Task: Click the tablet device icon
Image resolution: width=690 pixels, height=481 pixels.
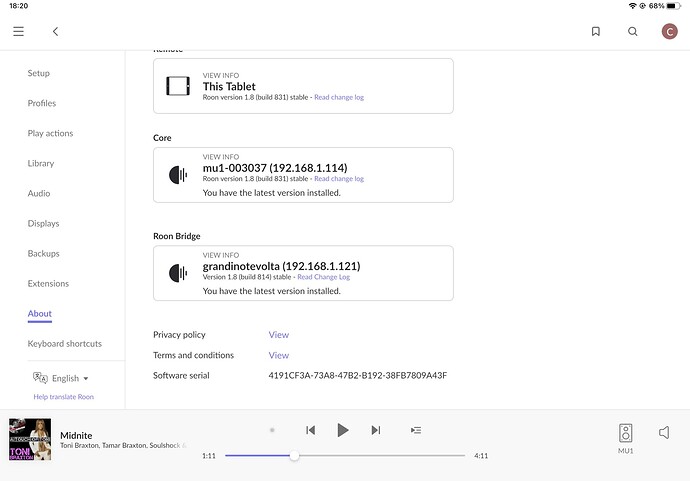Action: (x=178, y=86)
